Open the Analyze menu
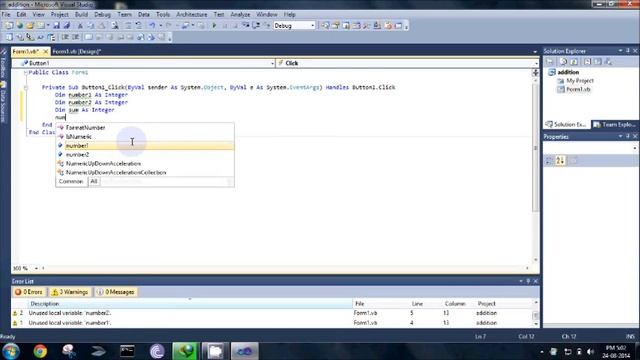The width and height of the screenshot is (640, 360). 240,14
